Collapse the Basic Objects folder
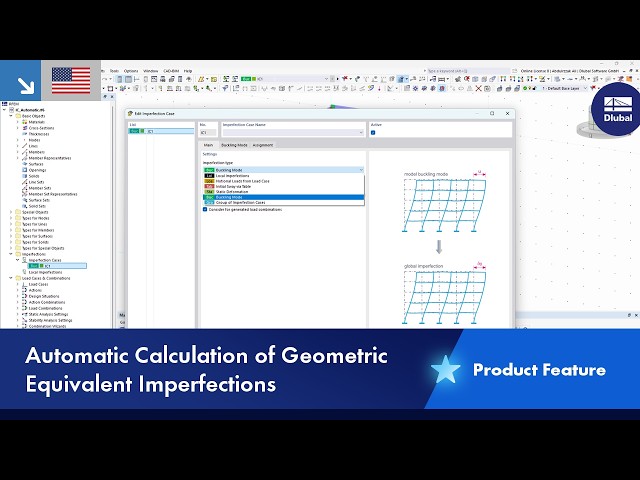The width and height of the screenshot is (640, 480). pos(11,116)
